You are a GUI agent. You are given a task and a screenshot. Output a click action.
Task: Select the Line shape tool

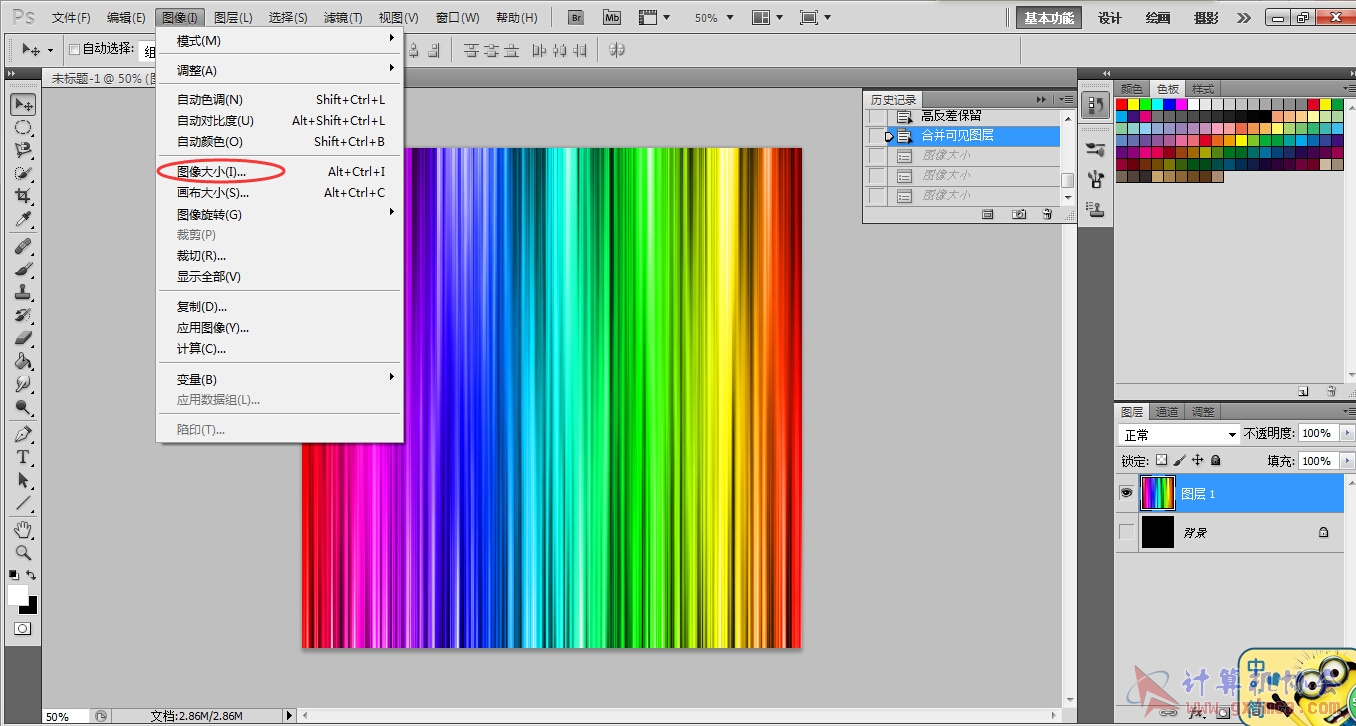tap(23, 503)
